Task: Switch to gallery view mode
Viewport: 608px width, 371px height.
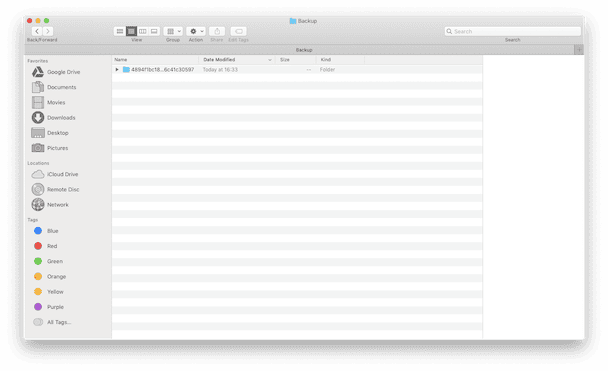Action: [154, 31]
